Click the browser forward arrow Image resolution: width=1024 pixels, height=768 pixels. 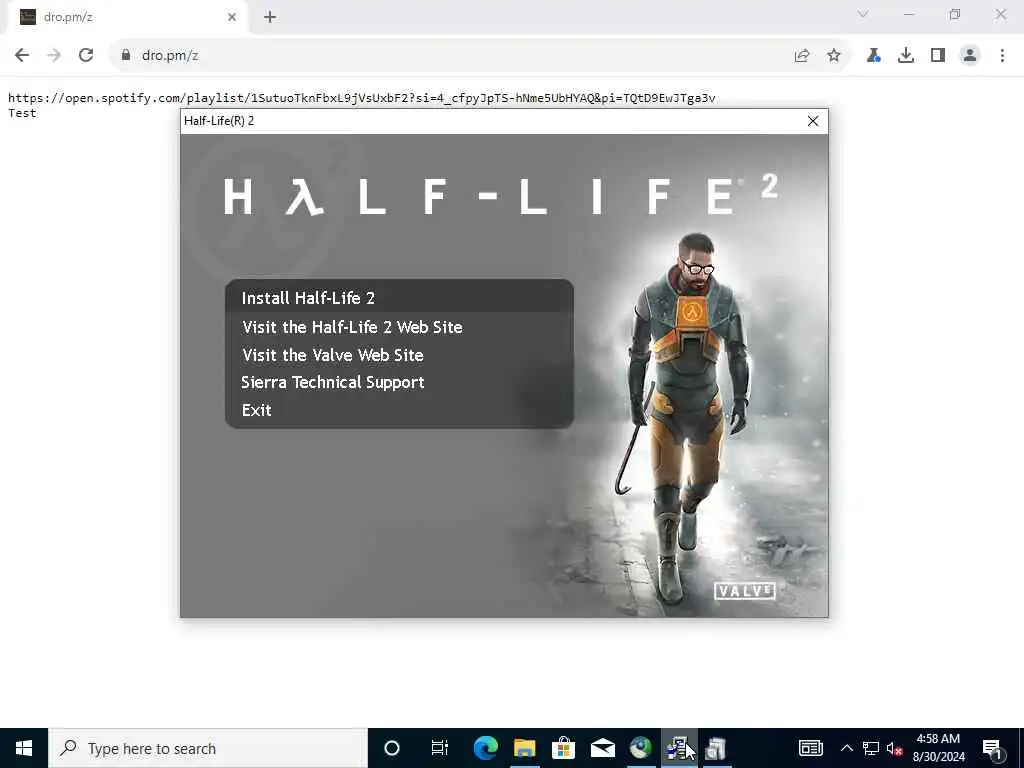pyautogui.click(x=54, y=56)
